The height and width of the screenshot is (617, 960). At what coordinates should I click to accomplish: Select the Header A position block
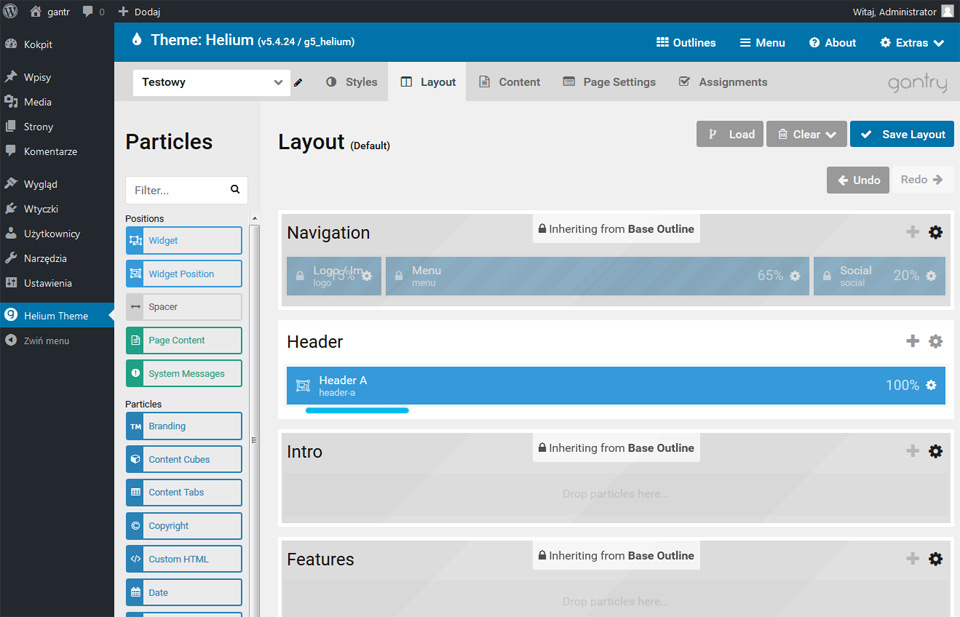tap(616, 386)
